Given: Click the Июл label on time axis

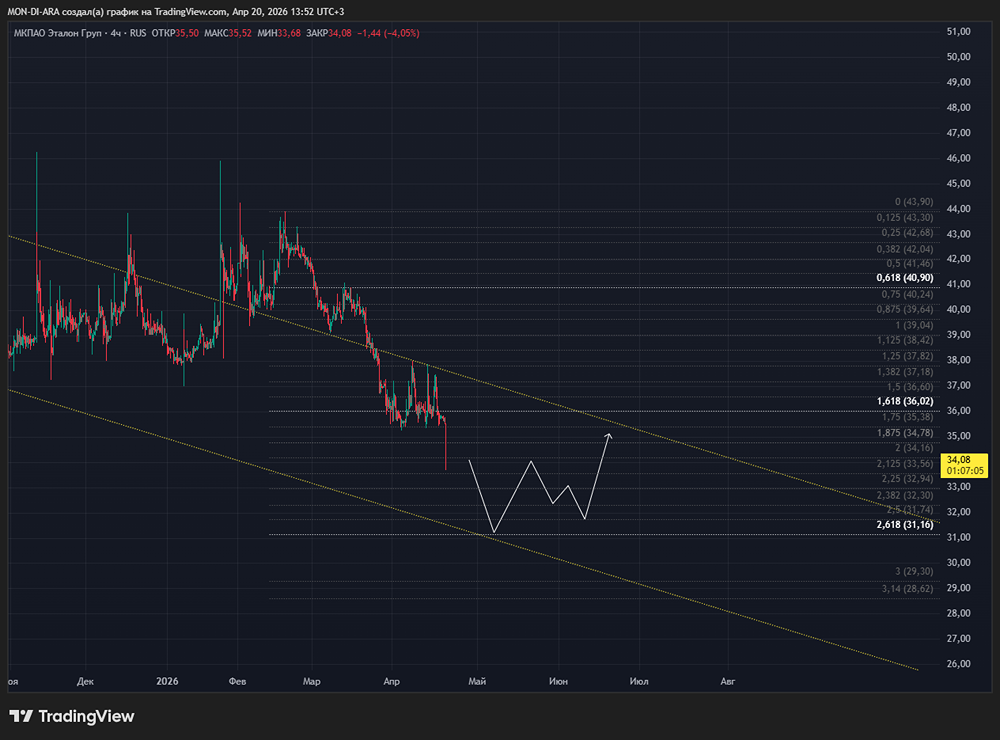Looking at the screenshot, I should coord(638,681).
